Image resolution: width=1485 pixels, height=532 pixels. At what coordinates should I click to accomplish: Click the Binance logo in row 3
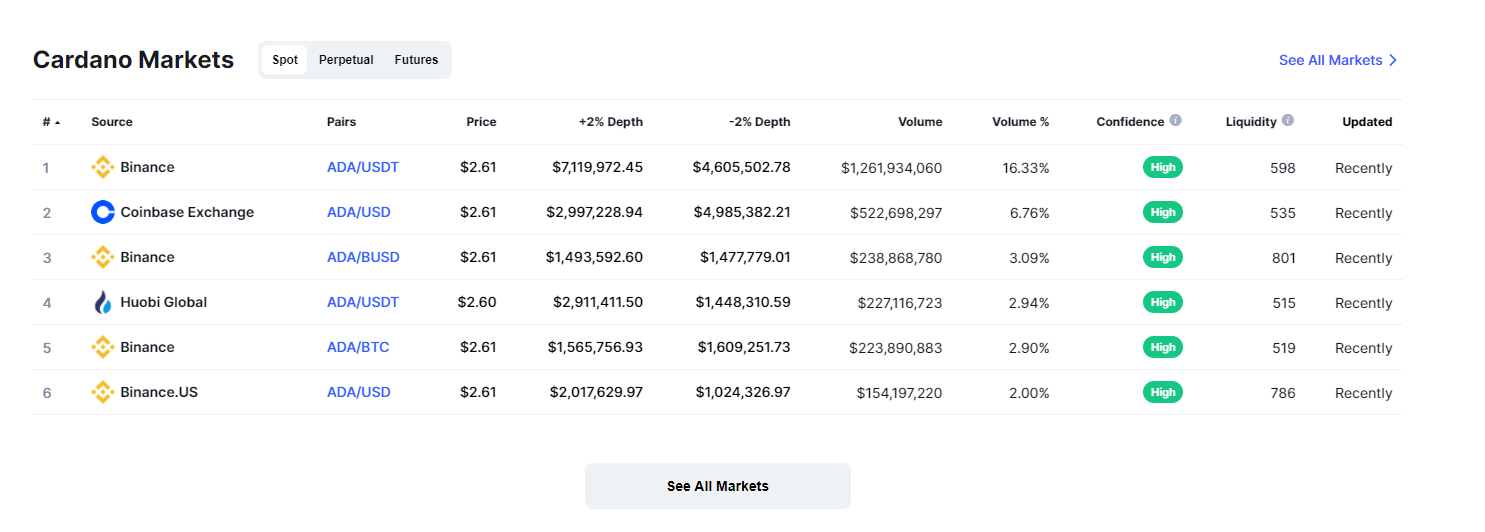102,257
